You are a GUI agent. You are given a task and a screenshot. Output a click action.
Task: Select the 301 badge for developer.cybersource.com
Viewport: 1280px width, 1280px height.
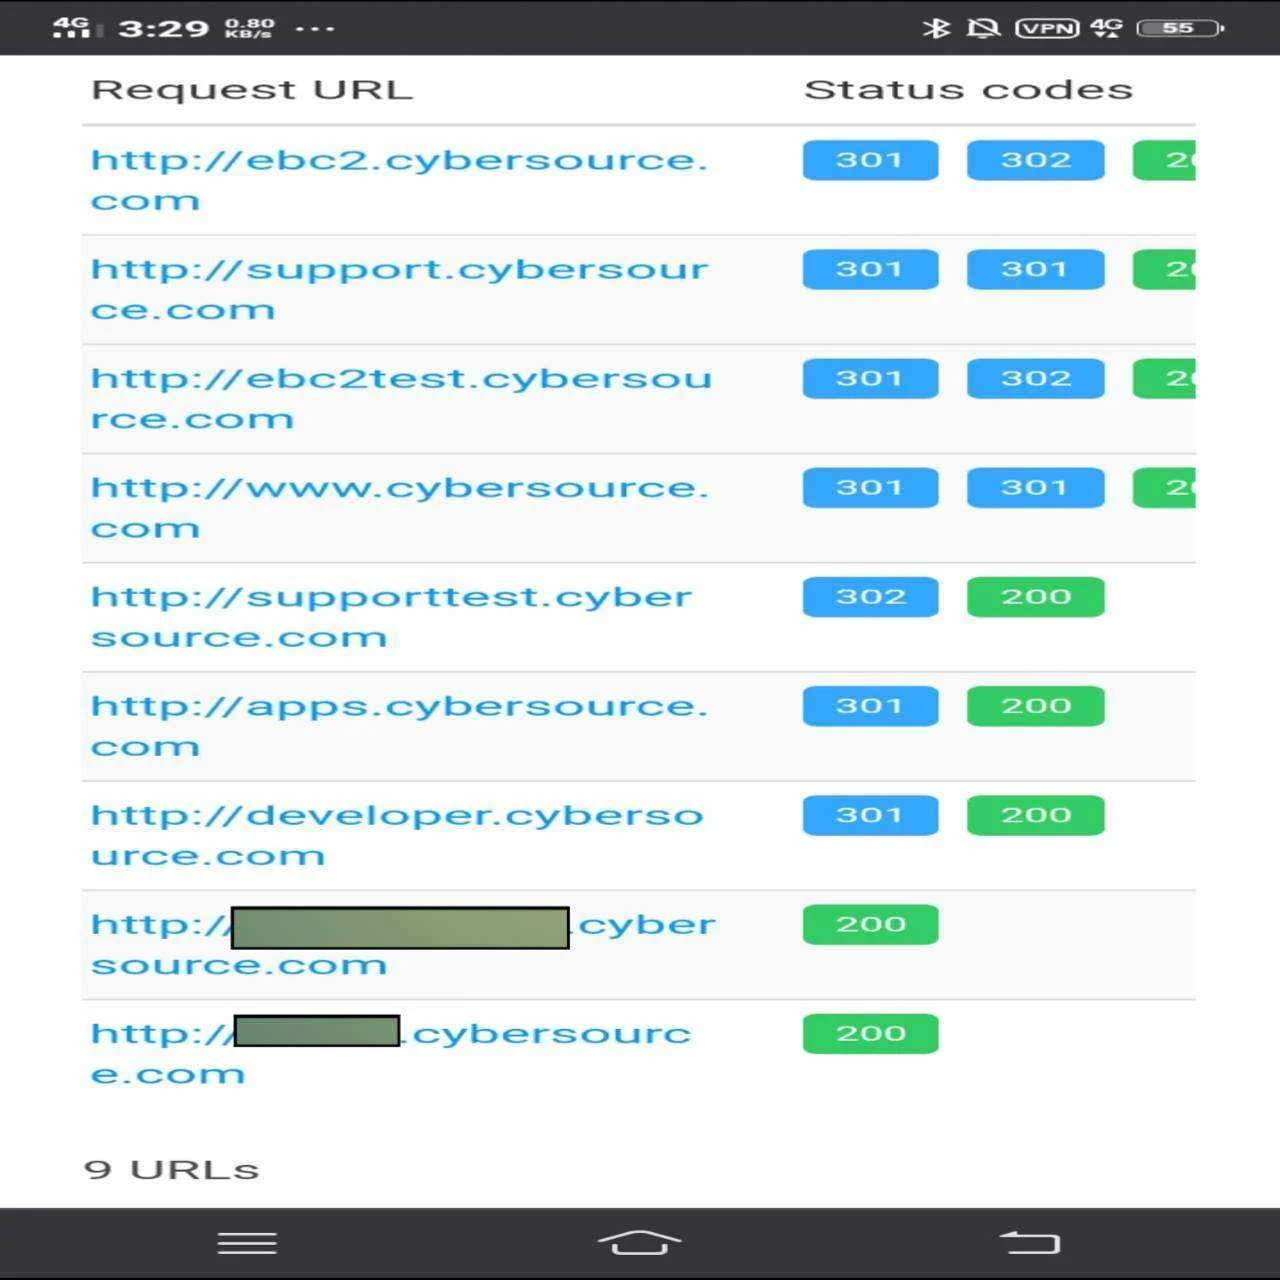(x=870, y=814)
